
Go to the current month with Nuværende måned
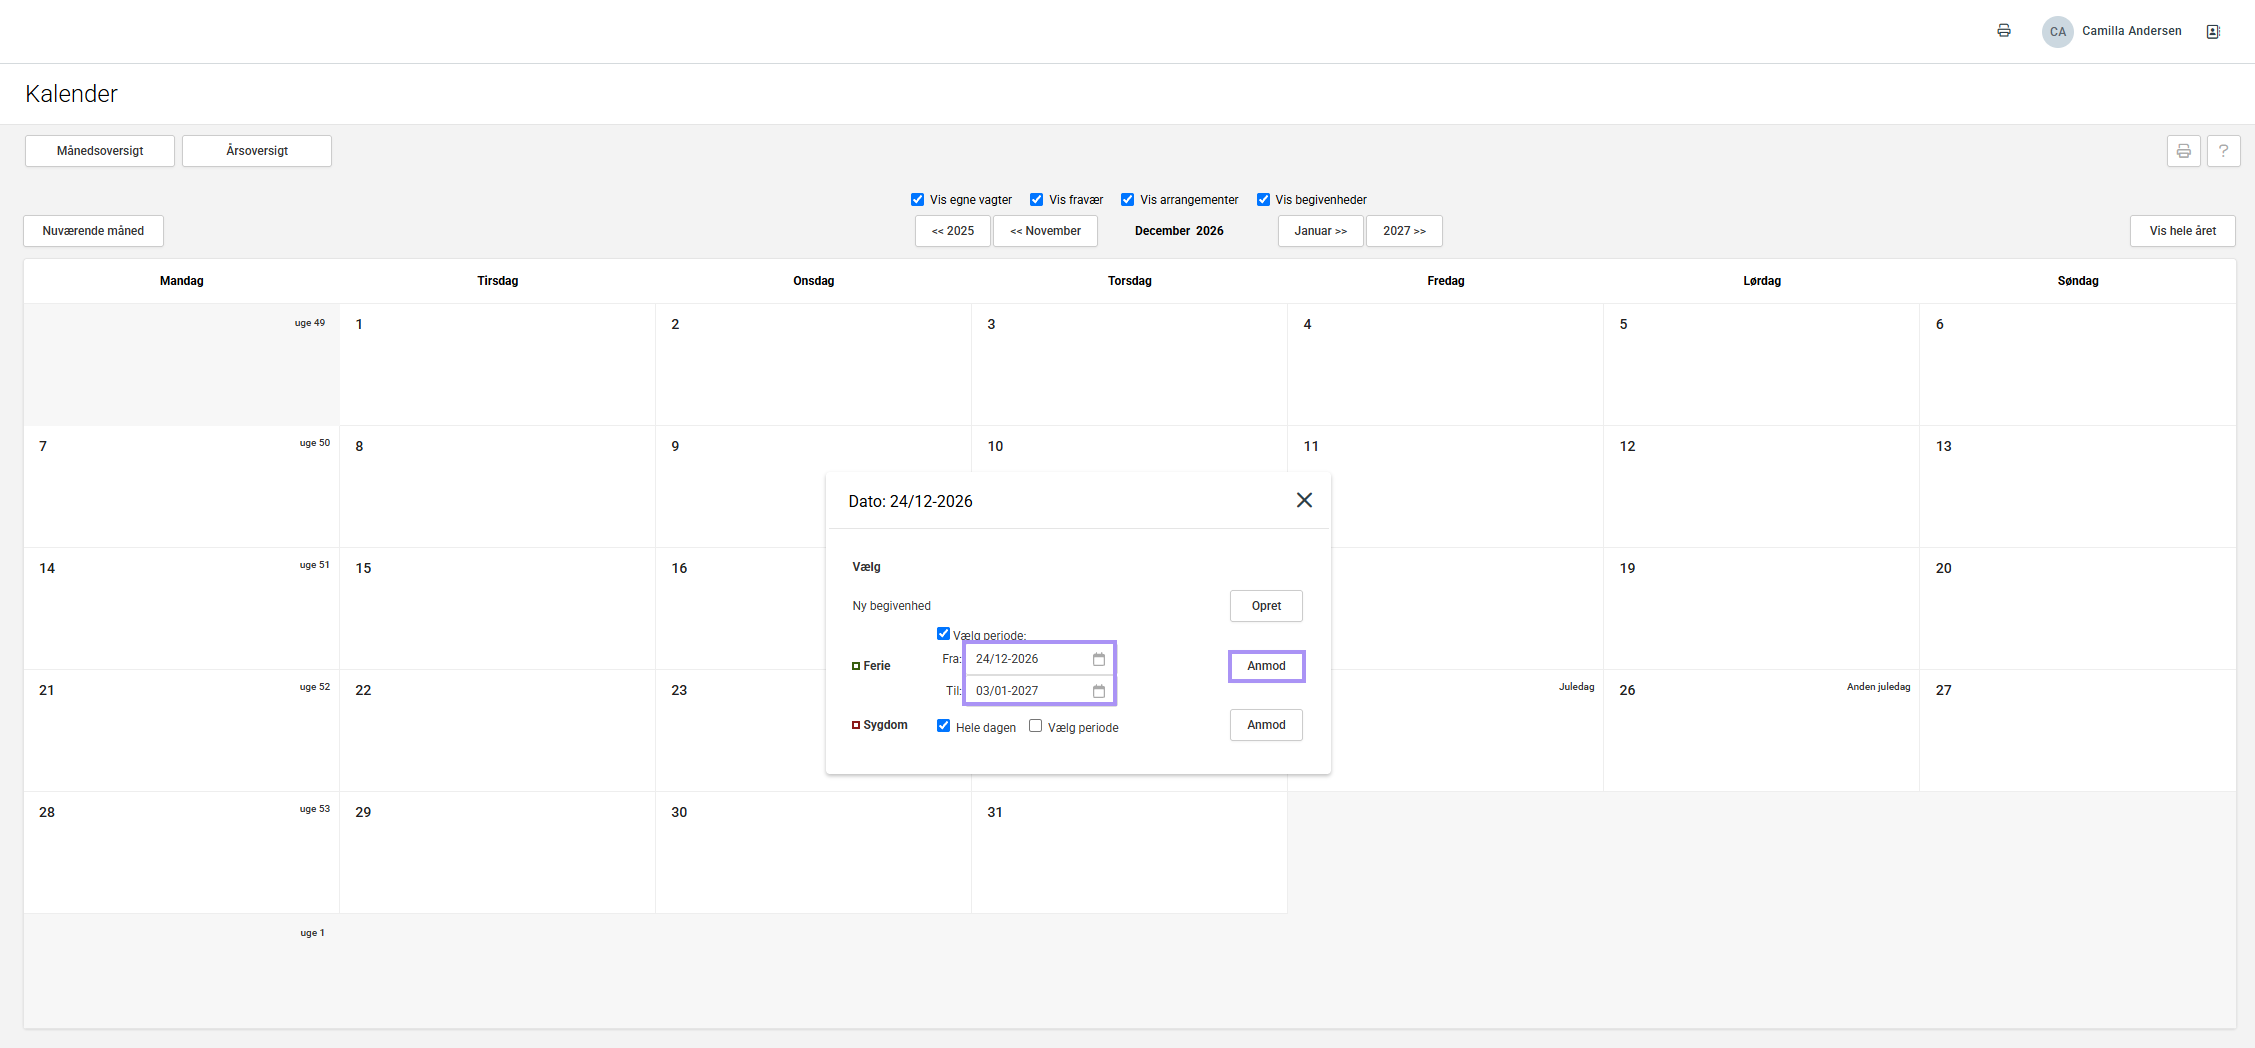93,231
